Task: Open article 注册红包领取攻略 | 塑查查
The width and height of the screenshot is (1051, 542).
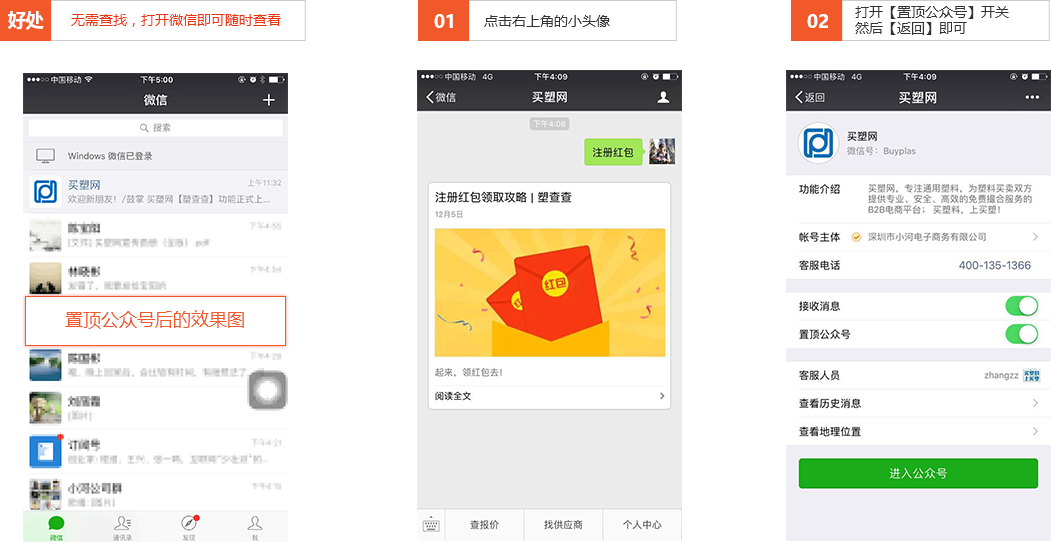Action: click(x=503, y=198)
